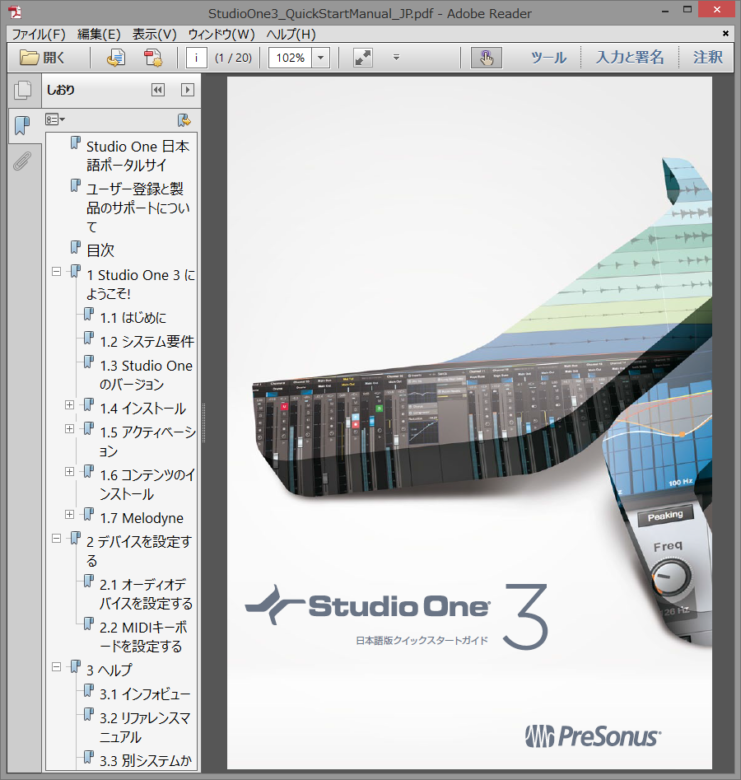
Task: Select bookmark 1.7 Melodyne
Action: click(x=142, y=518)
